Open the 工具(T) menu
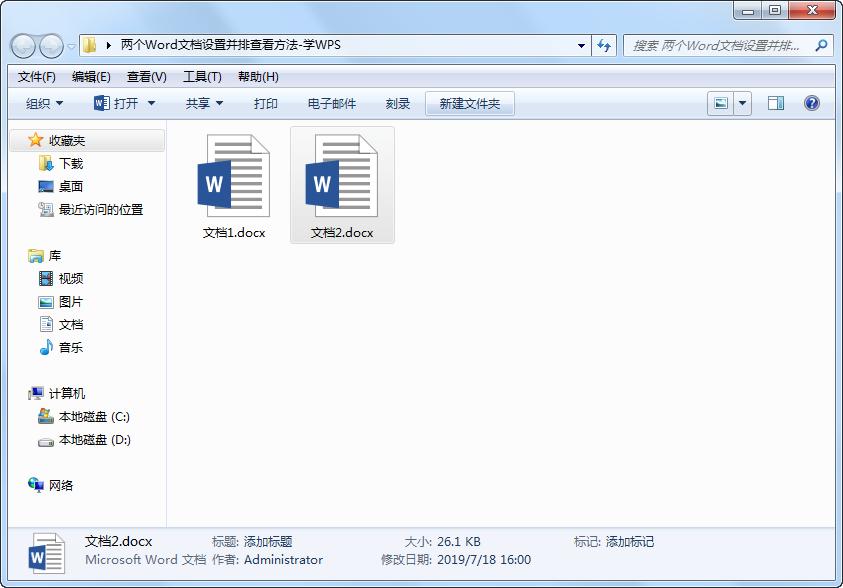843x588 pixels. [x=203, y=77]
